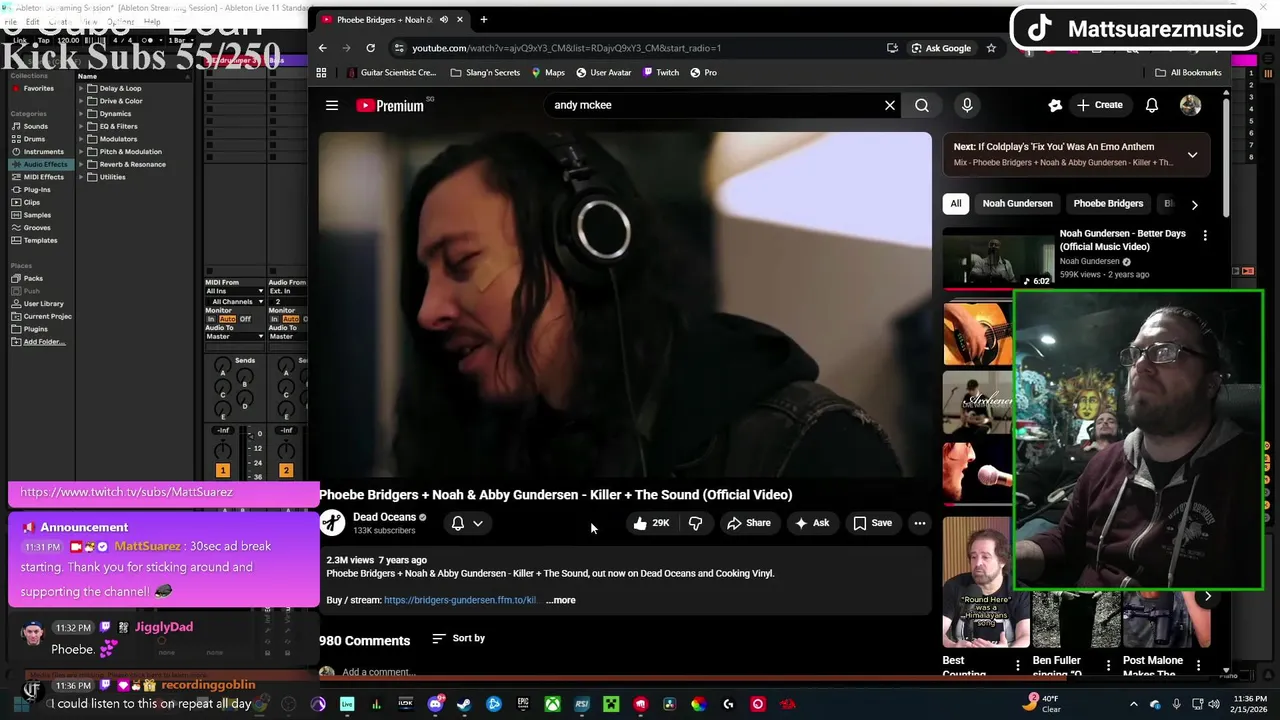Select the All filter chip

[x=956, y=203]
